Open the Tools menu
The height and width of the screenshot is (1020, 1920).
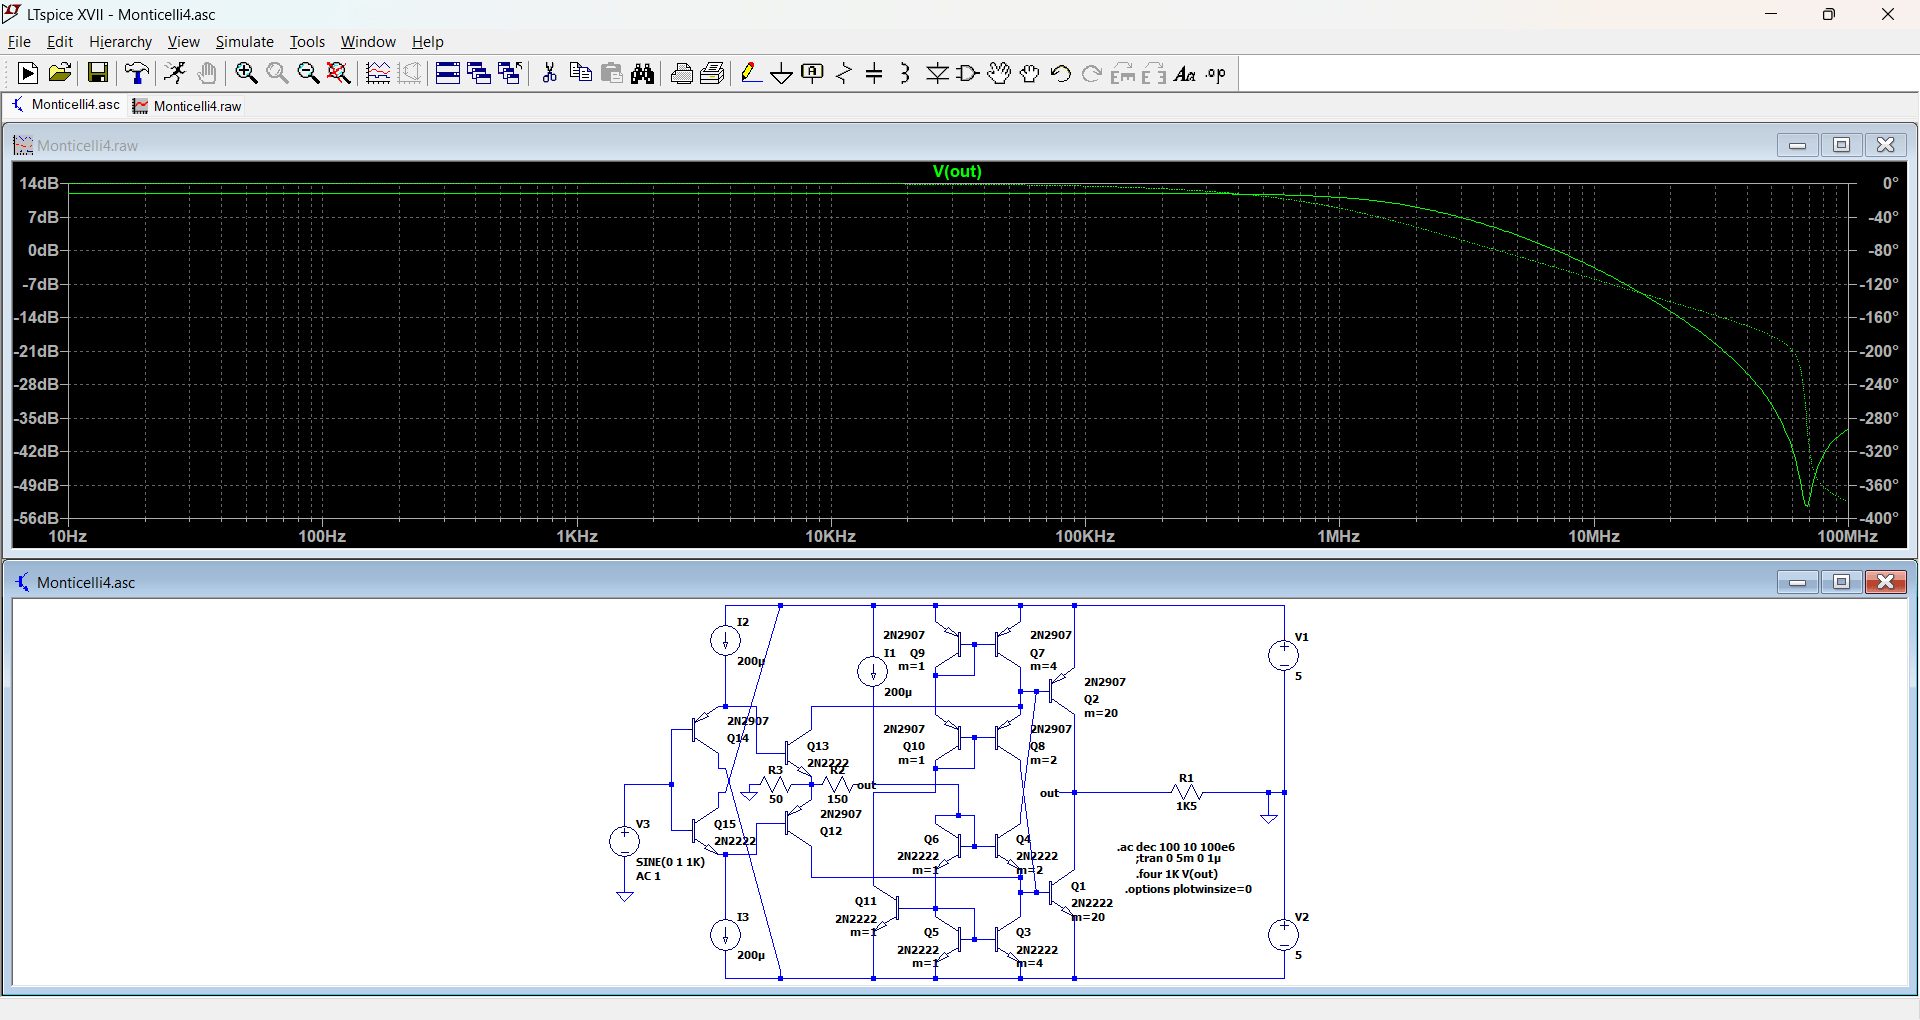click(x=307, y=42)
